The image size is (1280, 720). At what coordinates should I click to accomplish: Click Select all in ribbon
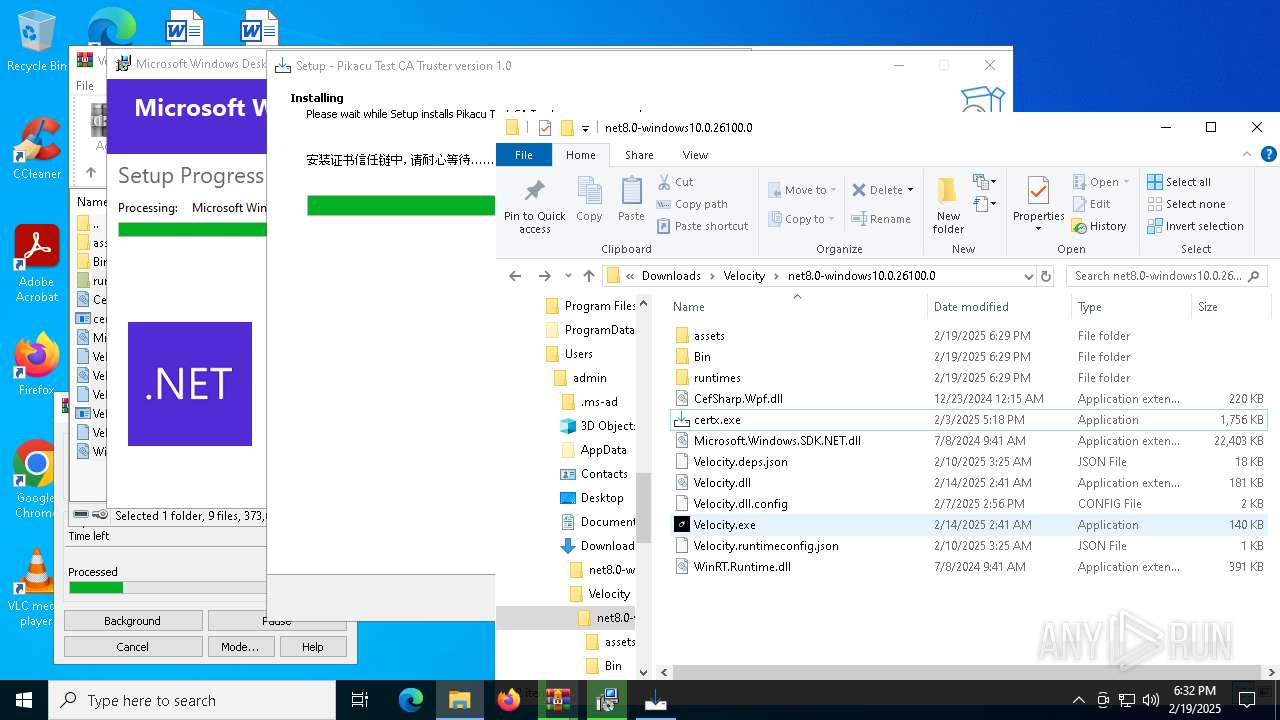(x=1179, y=182)
